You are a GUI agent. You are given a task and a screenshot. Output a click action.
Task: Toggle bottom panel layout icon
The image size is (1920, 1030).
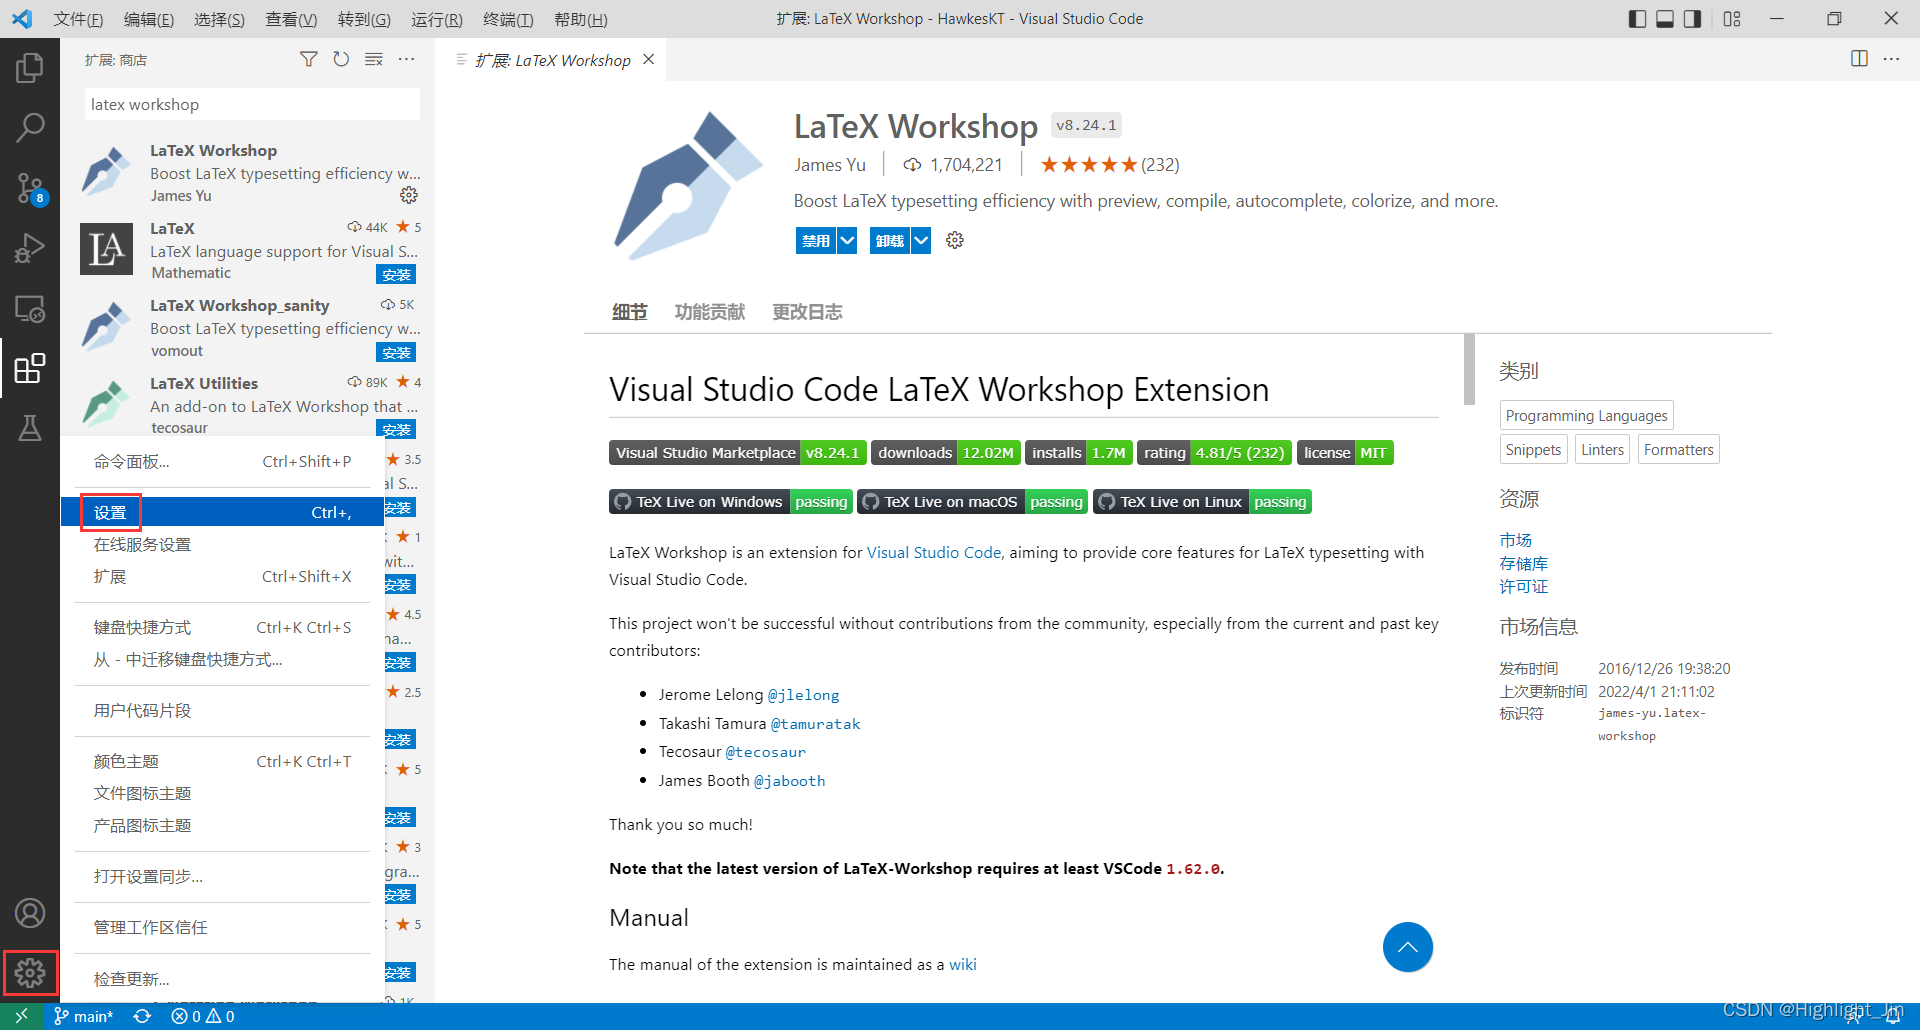click(x=1665, y=19)
